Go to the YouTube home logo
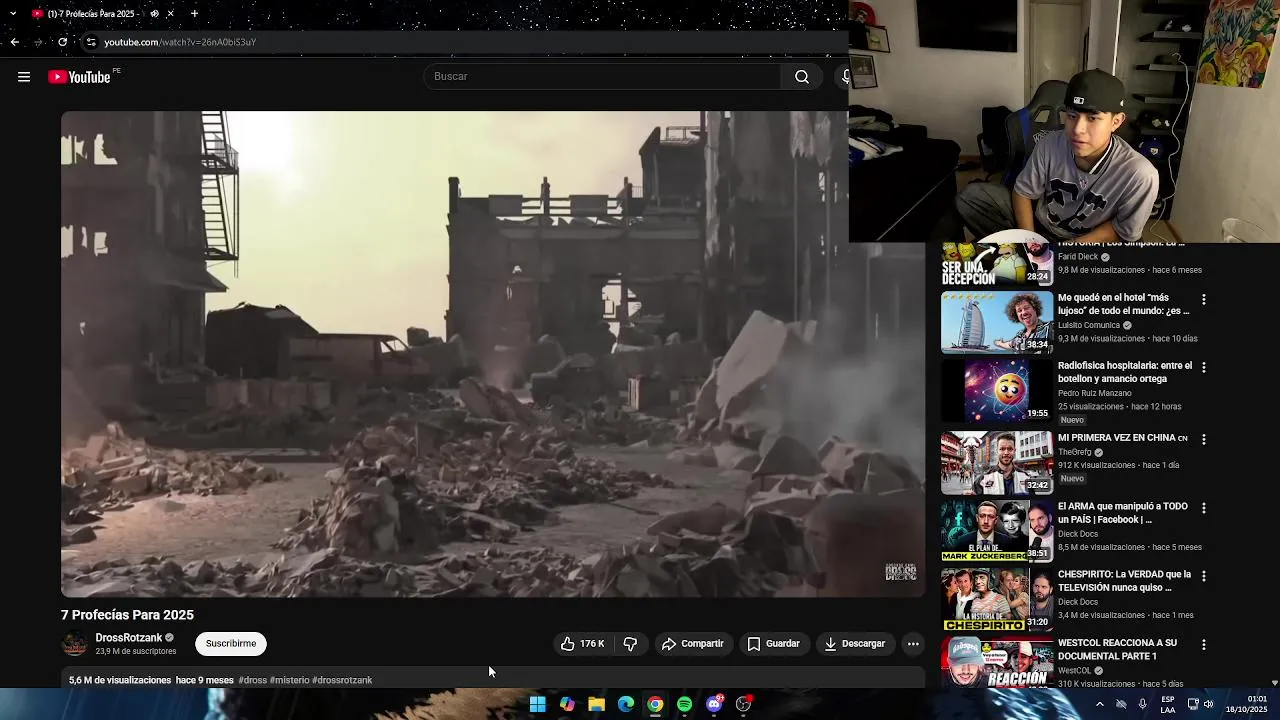The height and width of the screenshot is (720, 1280). click(80, 77)
